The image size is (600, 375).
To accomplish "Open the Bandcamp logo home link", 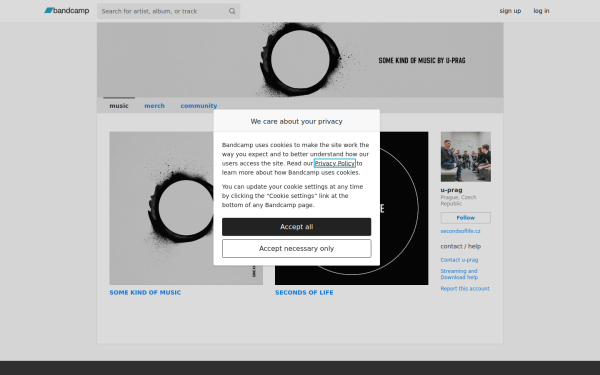I will (67, 11).
